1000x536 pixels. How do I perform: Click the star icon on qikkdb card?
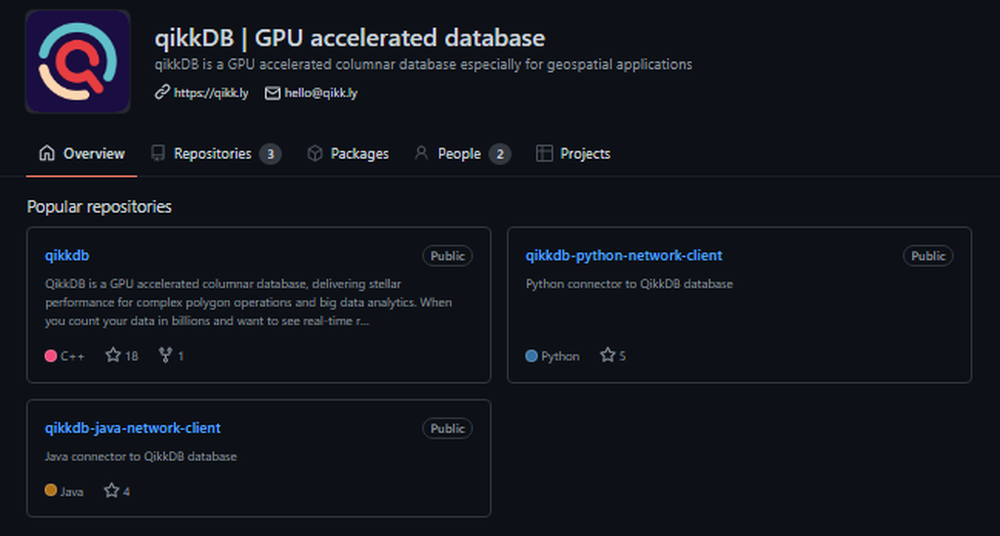(x=113, y=355)
